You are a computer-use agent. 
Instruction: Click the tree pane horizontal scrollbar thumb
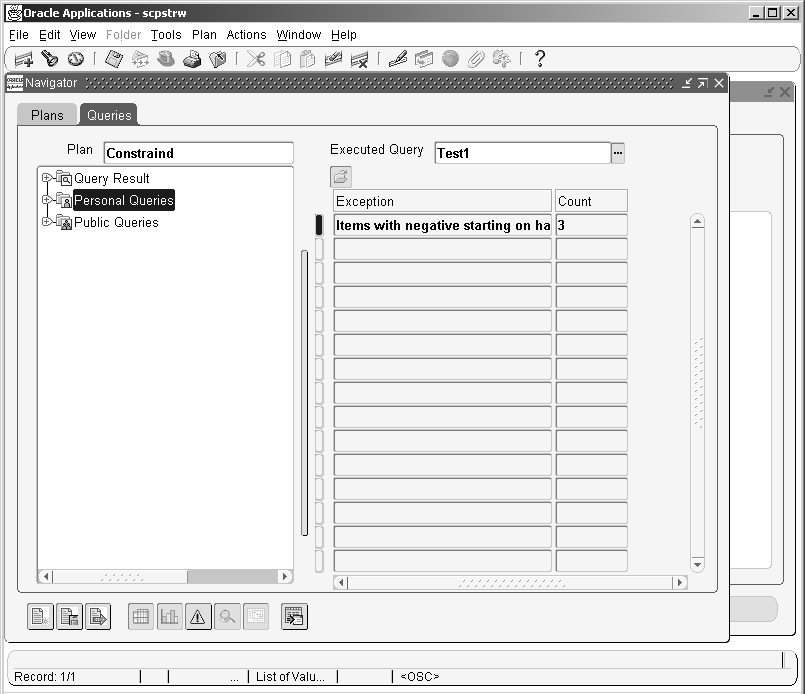[121, 576]
